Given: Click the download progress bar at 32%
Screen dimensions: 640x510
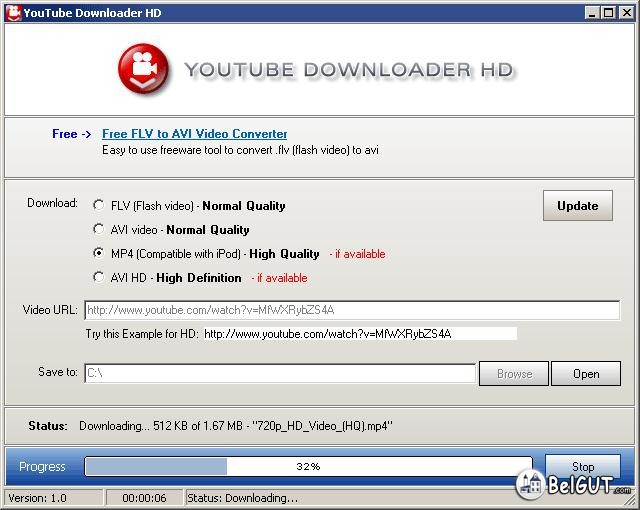Looking at the screenshot, I should point(308,467).
